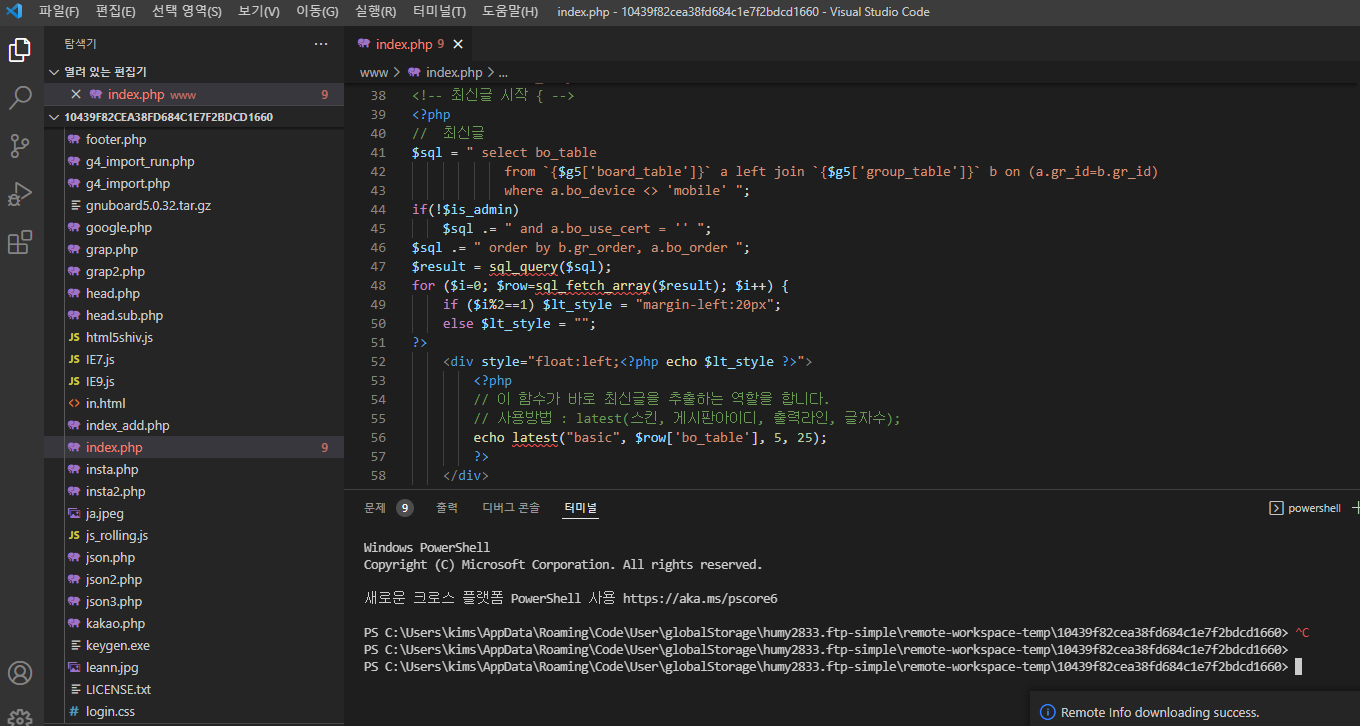The image size is (1360, 726).
Task: Open the Search view in activity bar
Action: pyautogui.click(x=20, y=97)
